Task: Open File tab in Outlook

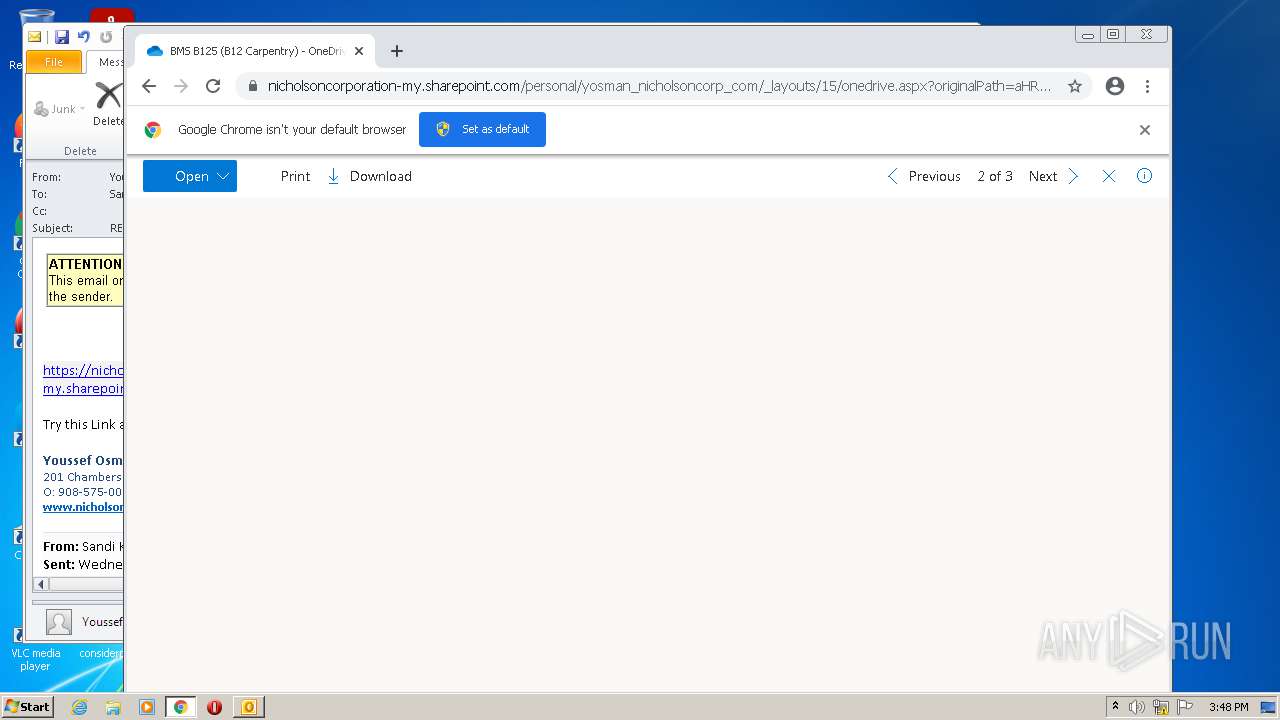Action: 54,62
